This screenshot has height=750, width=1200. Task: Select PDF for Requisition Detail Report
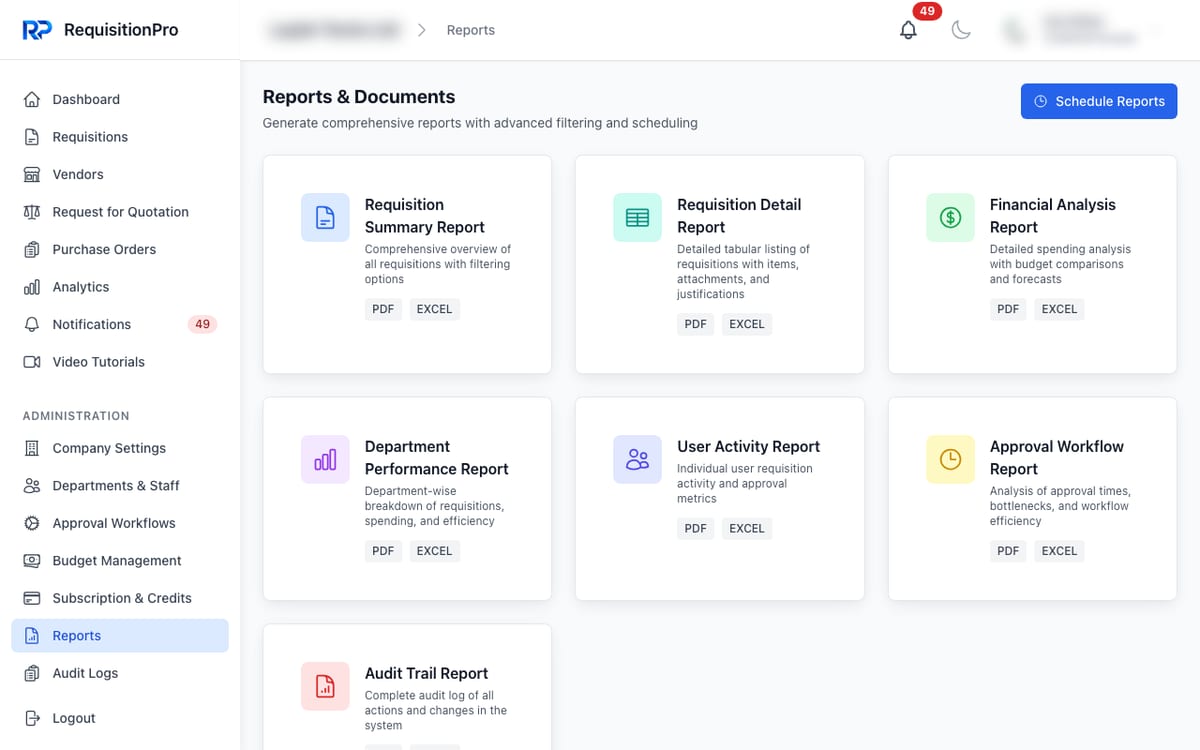695,324
